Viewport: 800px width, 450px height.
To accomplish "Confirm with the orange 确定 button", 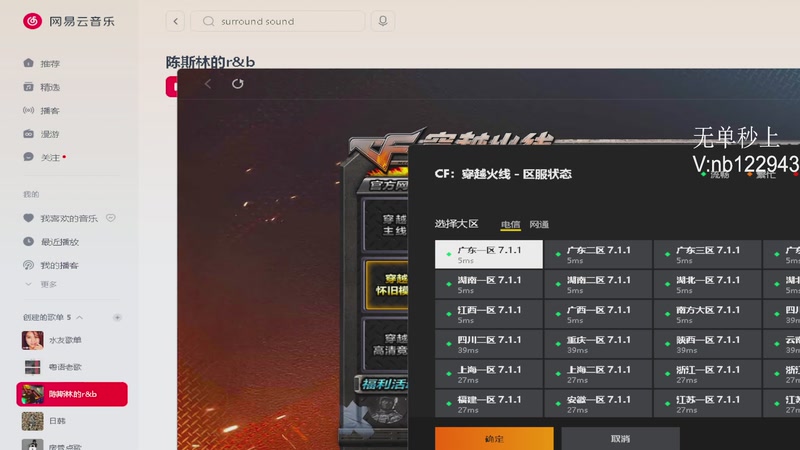I will click(x=494, y=439).
